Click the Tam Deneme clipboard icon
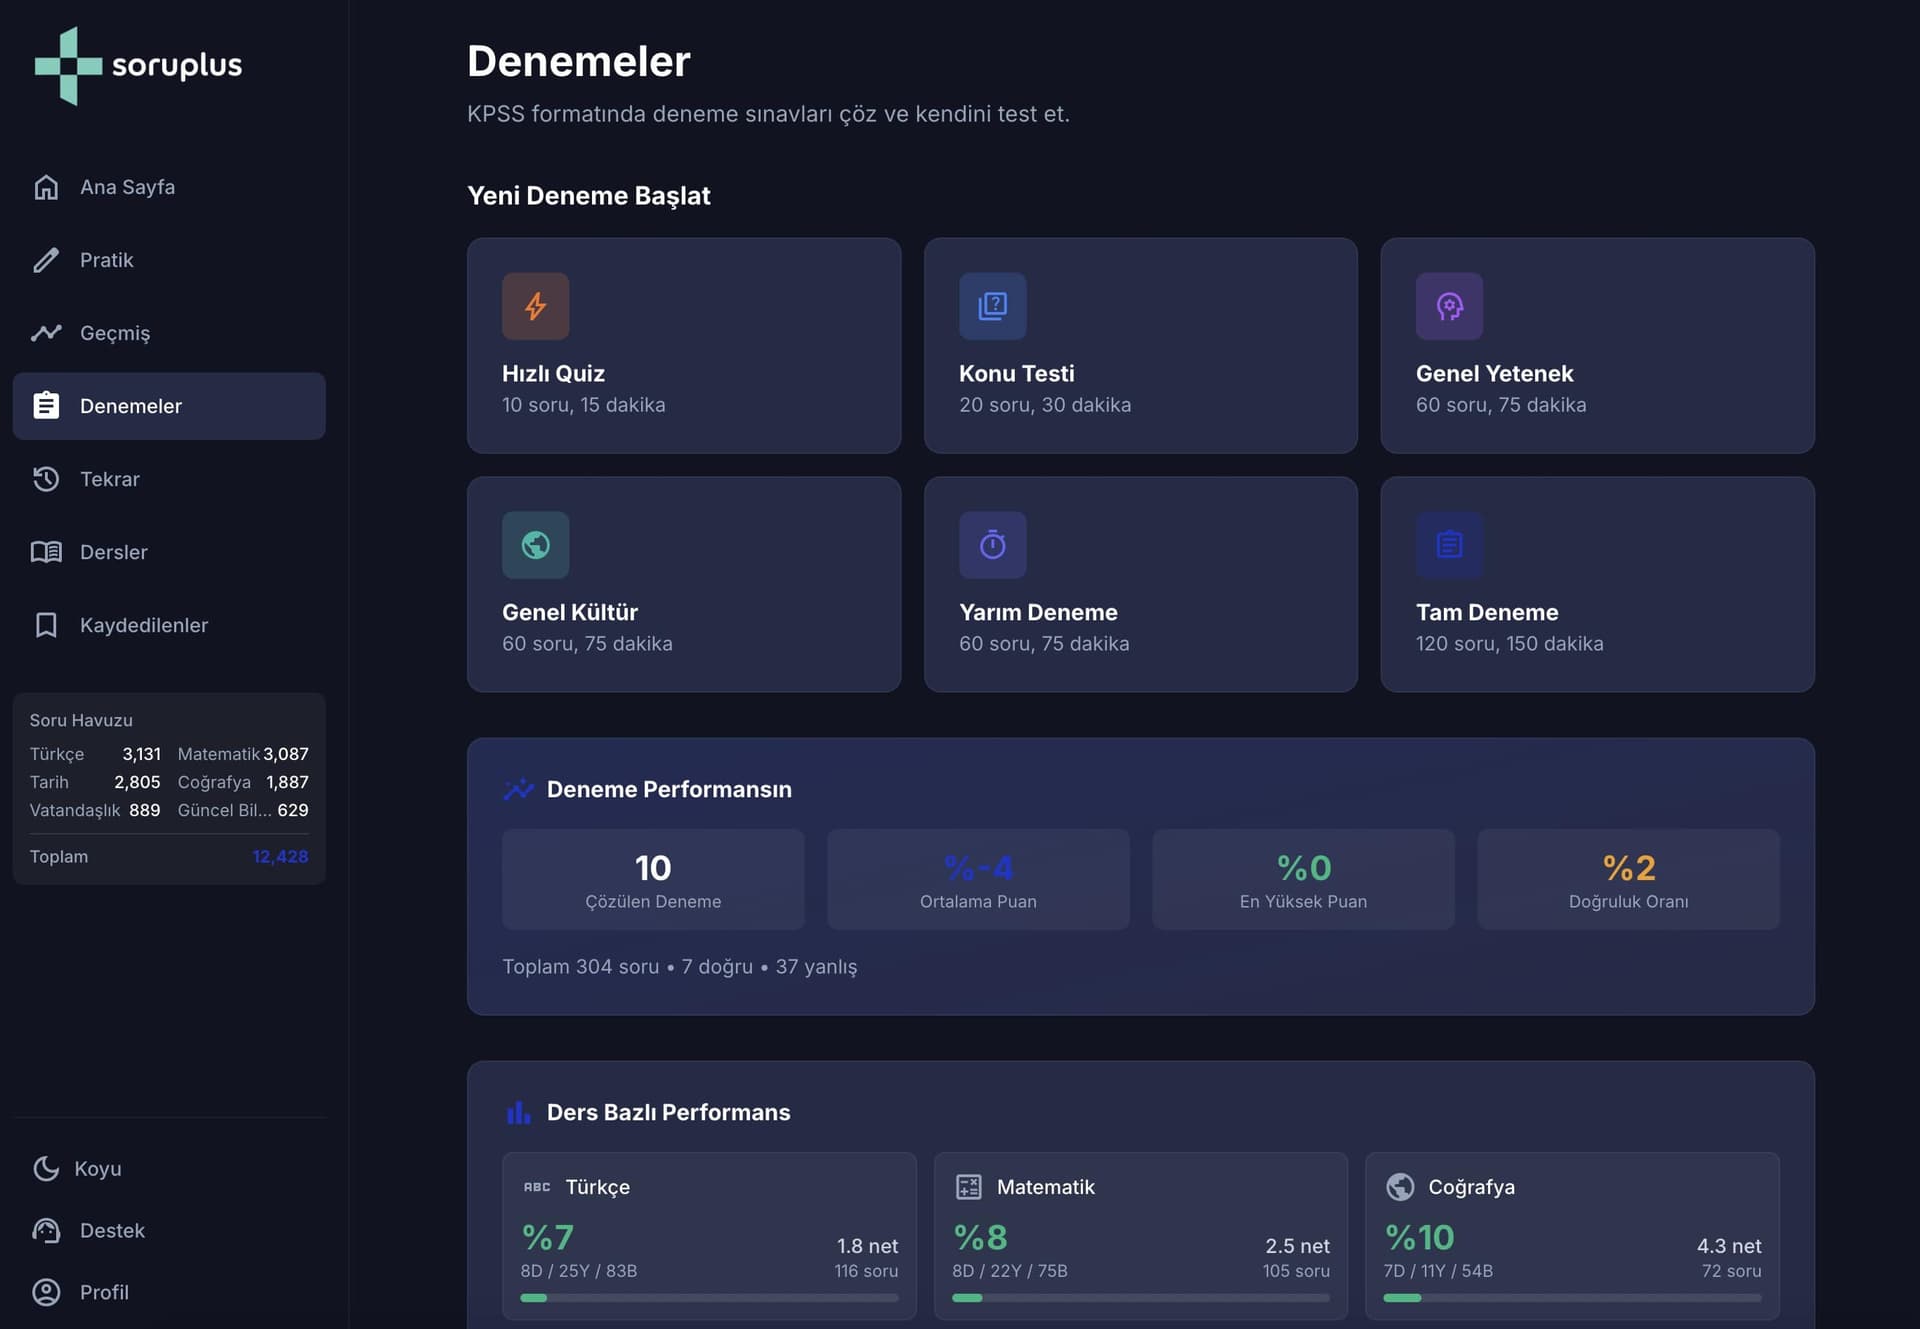 point(1449,545)
